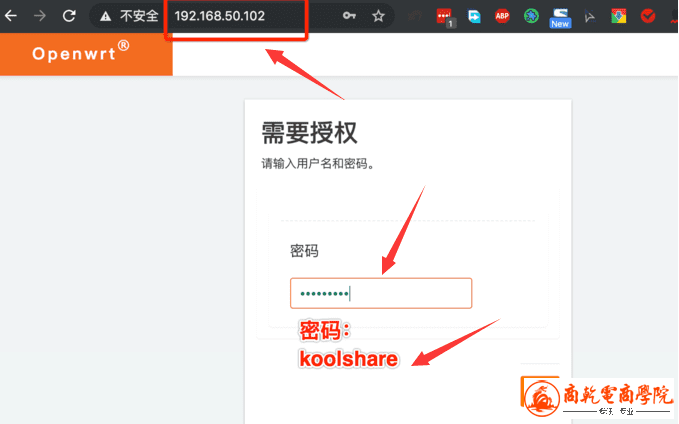679x424 pixels.
Task: Click the blue arrow extension icon
Action: 474,16
